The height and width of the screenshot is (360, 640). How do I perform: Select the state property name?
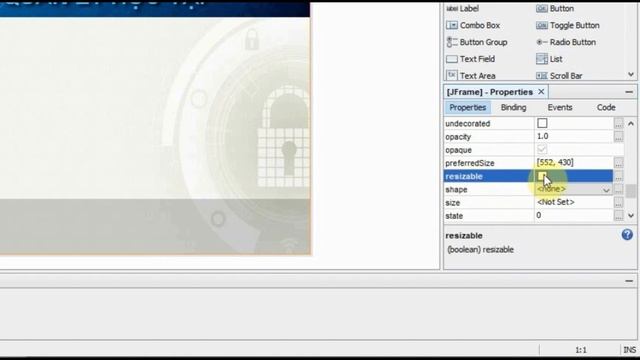pyautogui.click(x=454, y=216)
